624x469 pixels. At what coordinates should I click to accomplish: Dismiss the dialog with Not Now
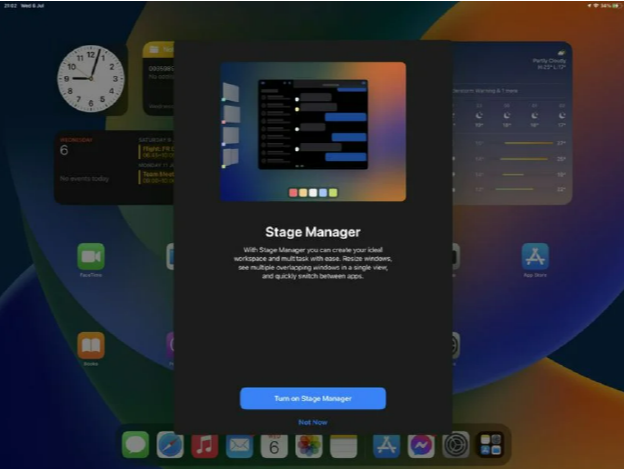[313, 422]
